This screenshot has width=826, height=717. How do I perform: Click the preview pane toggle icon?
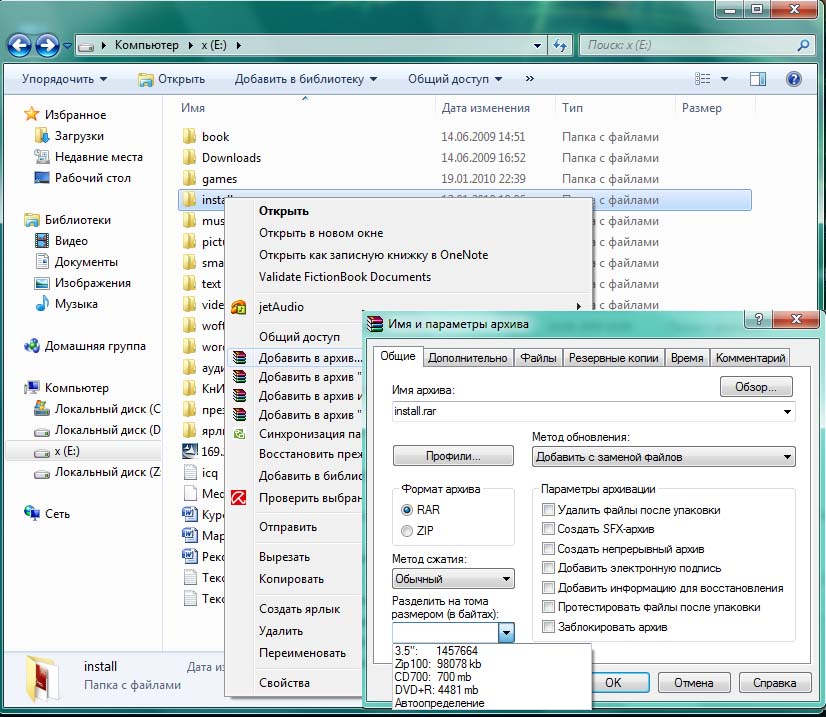[x=758, y=79]
